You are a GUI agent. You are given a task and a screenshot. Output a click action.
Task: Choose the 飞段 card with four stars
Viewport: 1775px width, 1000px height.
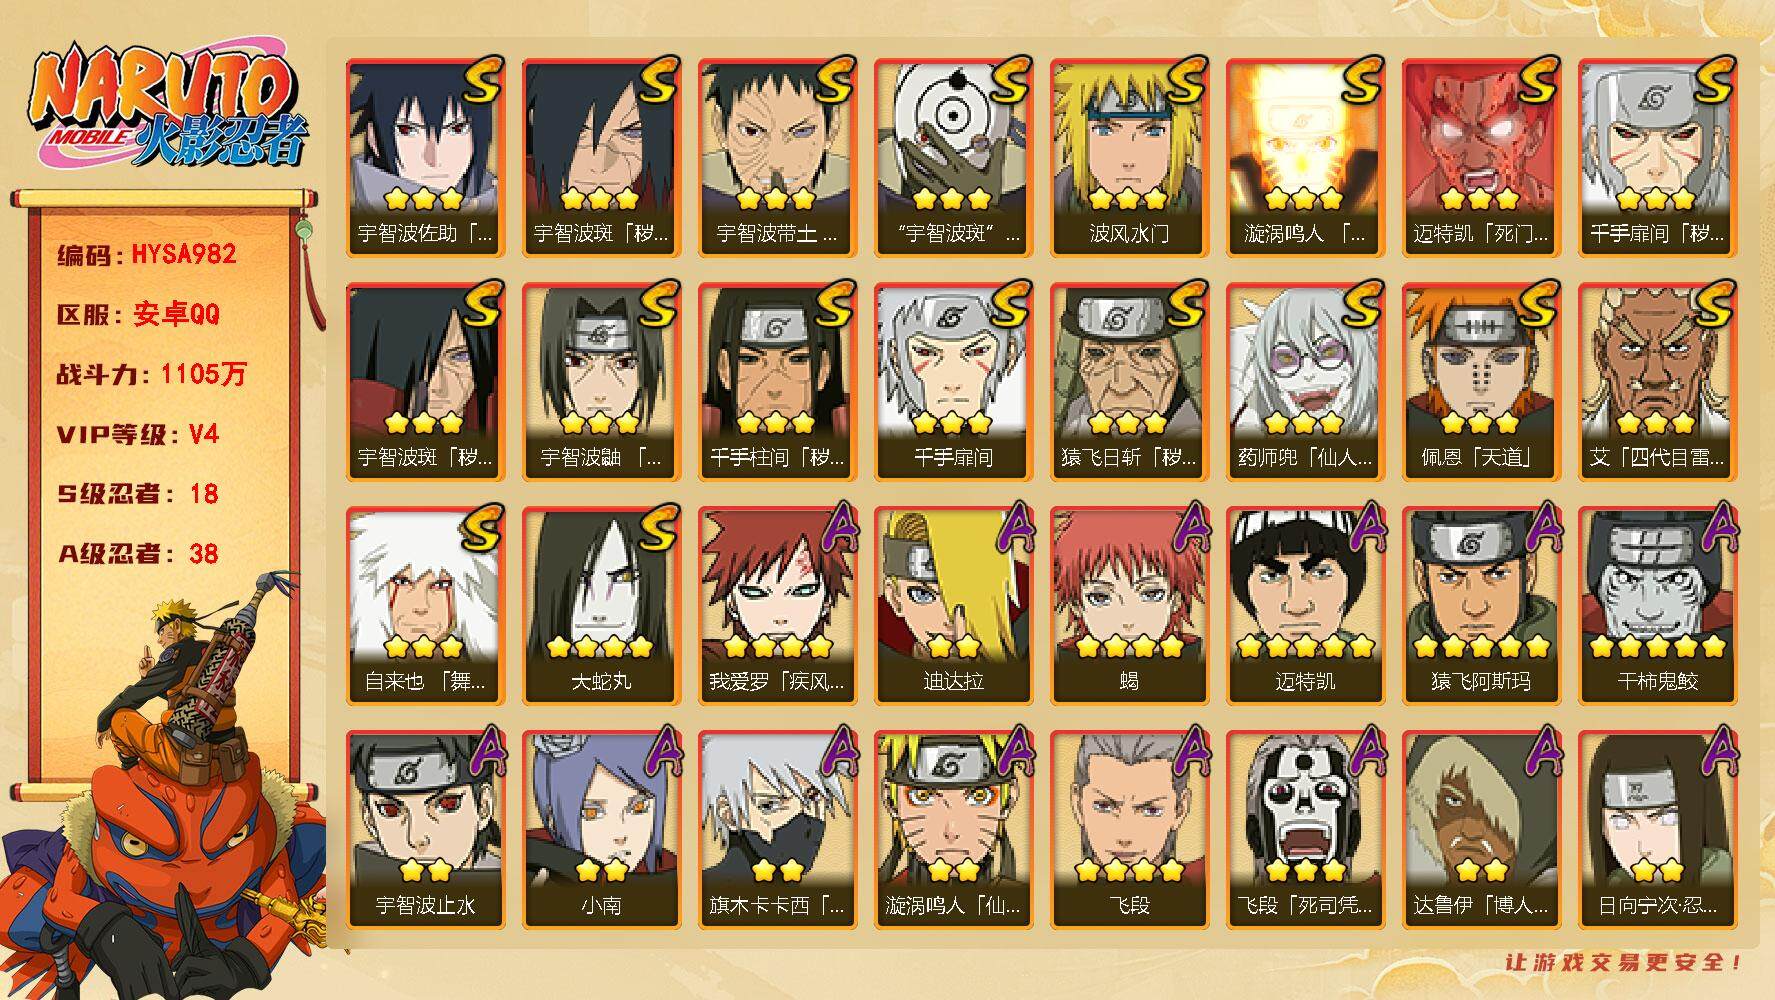coord(1129,830)
